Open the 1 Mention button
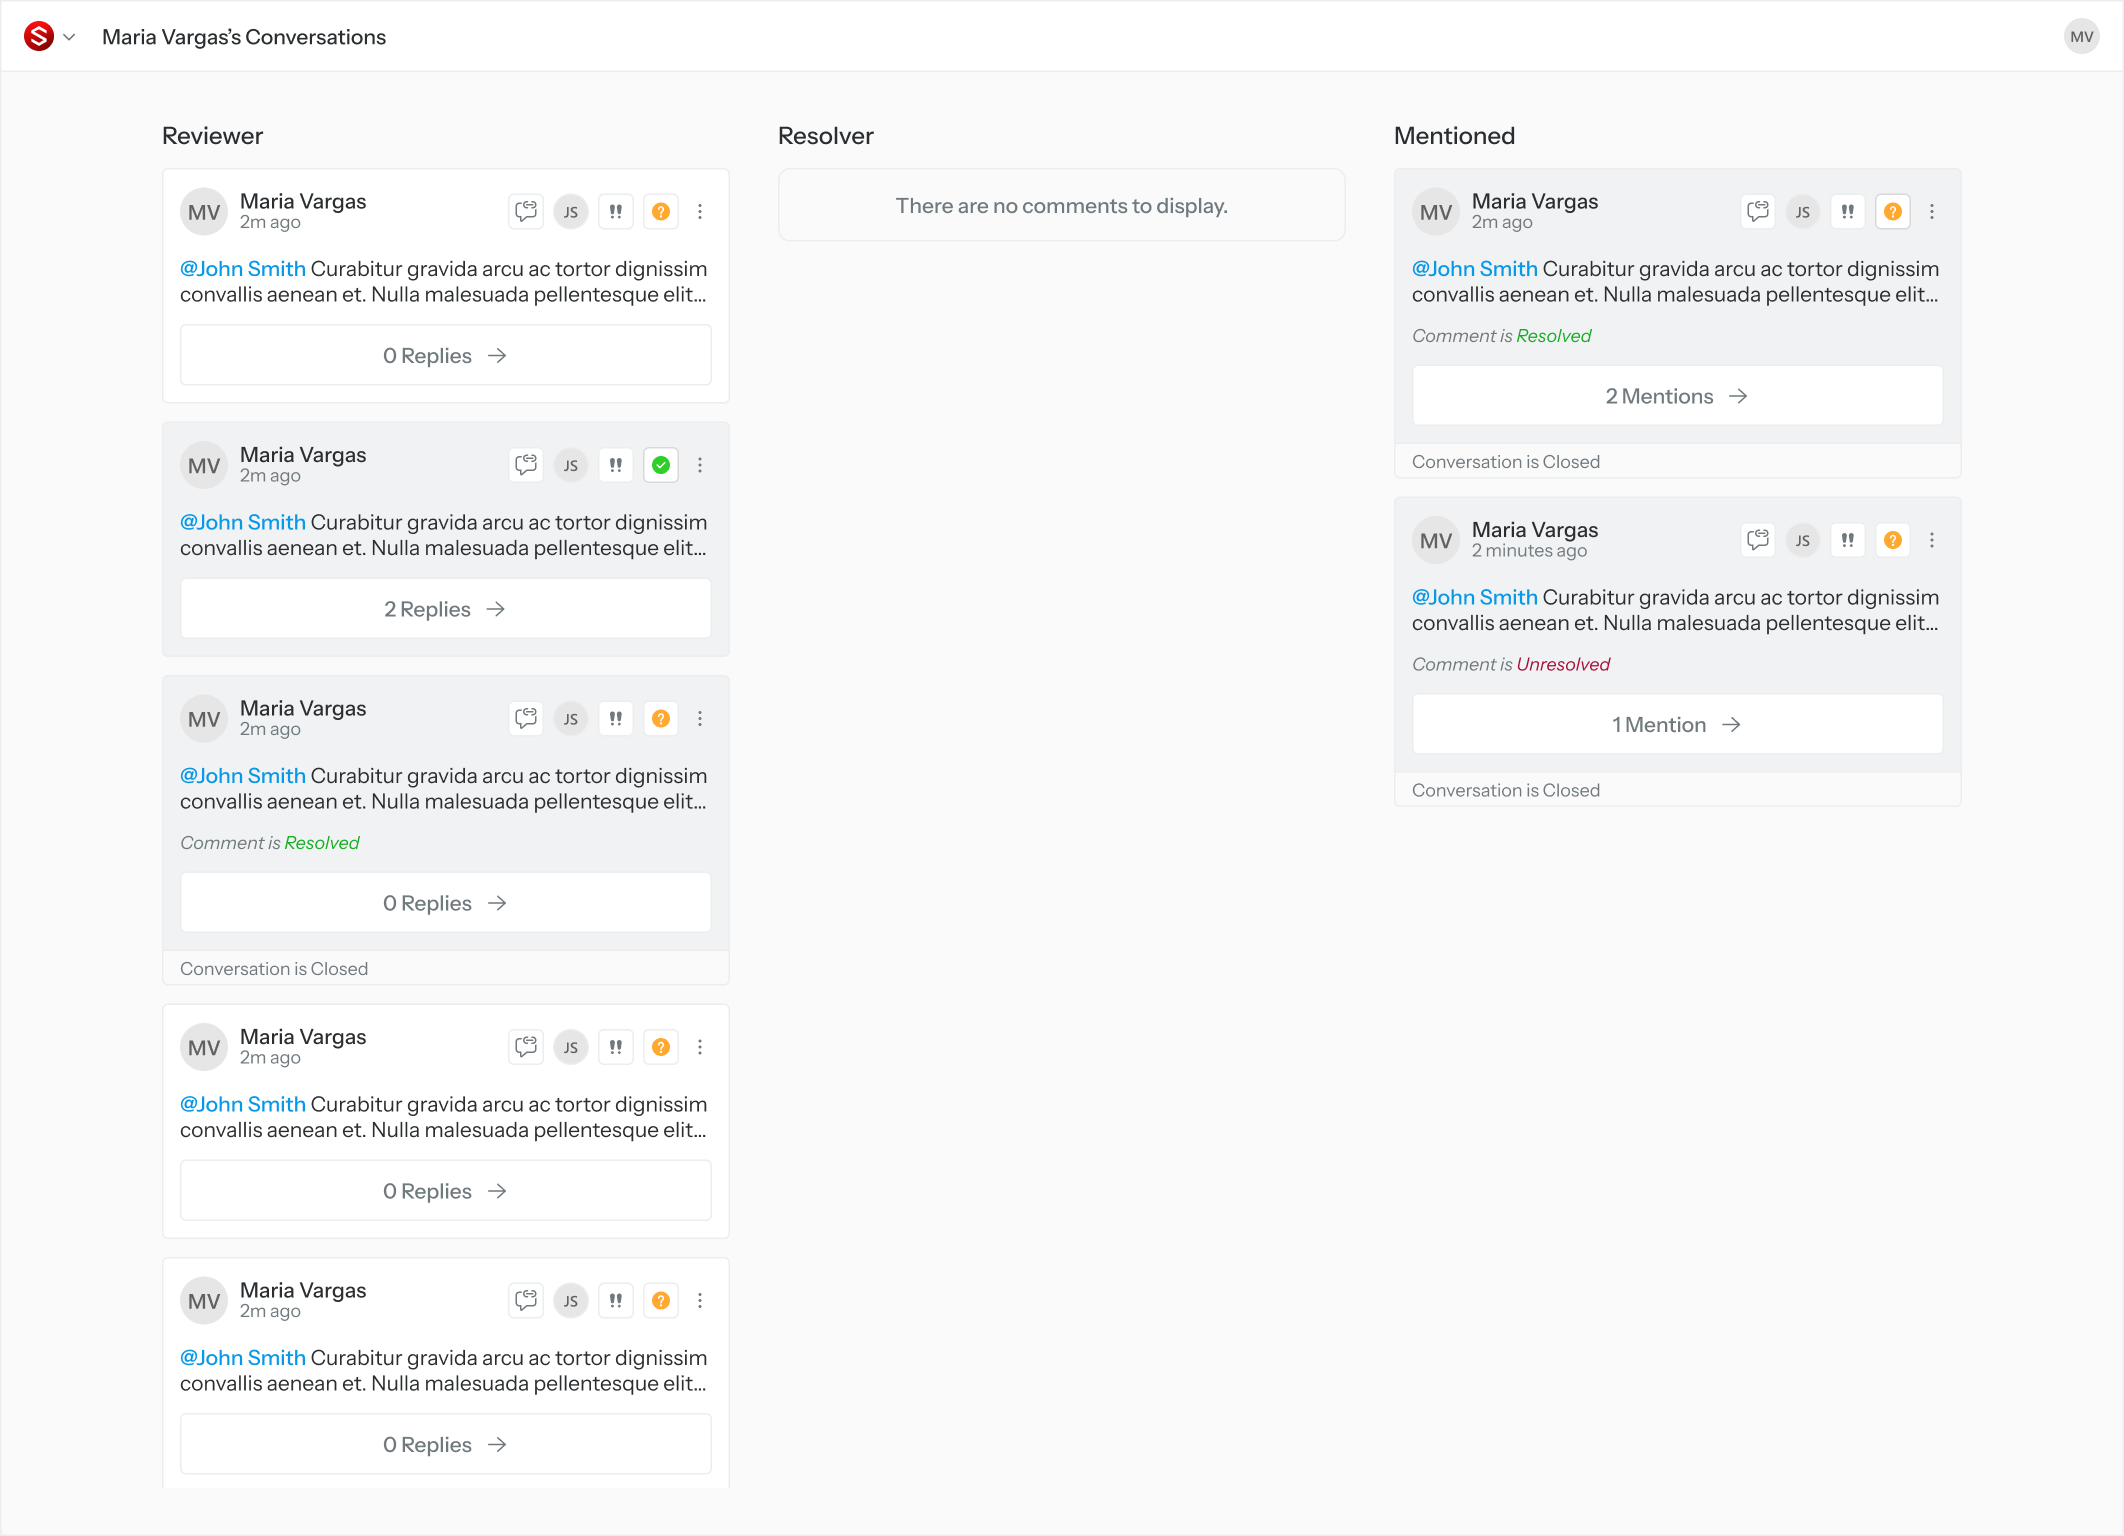2124x1536 pixels. (1677, 725)
